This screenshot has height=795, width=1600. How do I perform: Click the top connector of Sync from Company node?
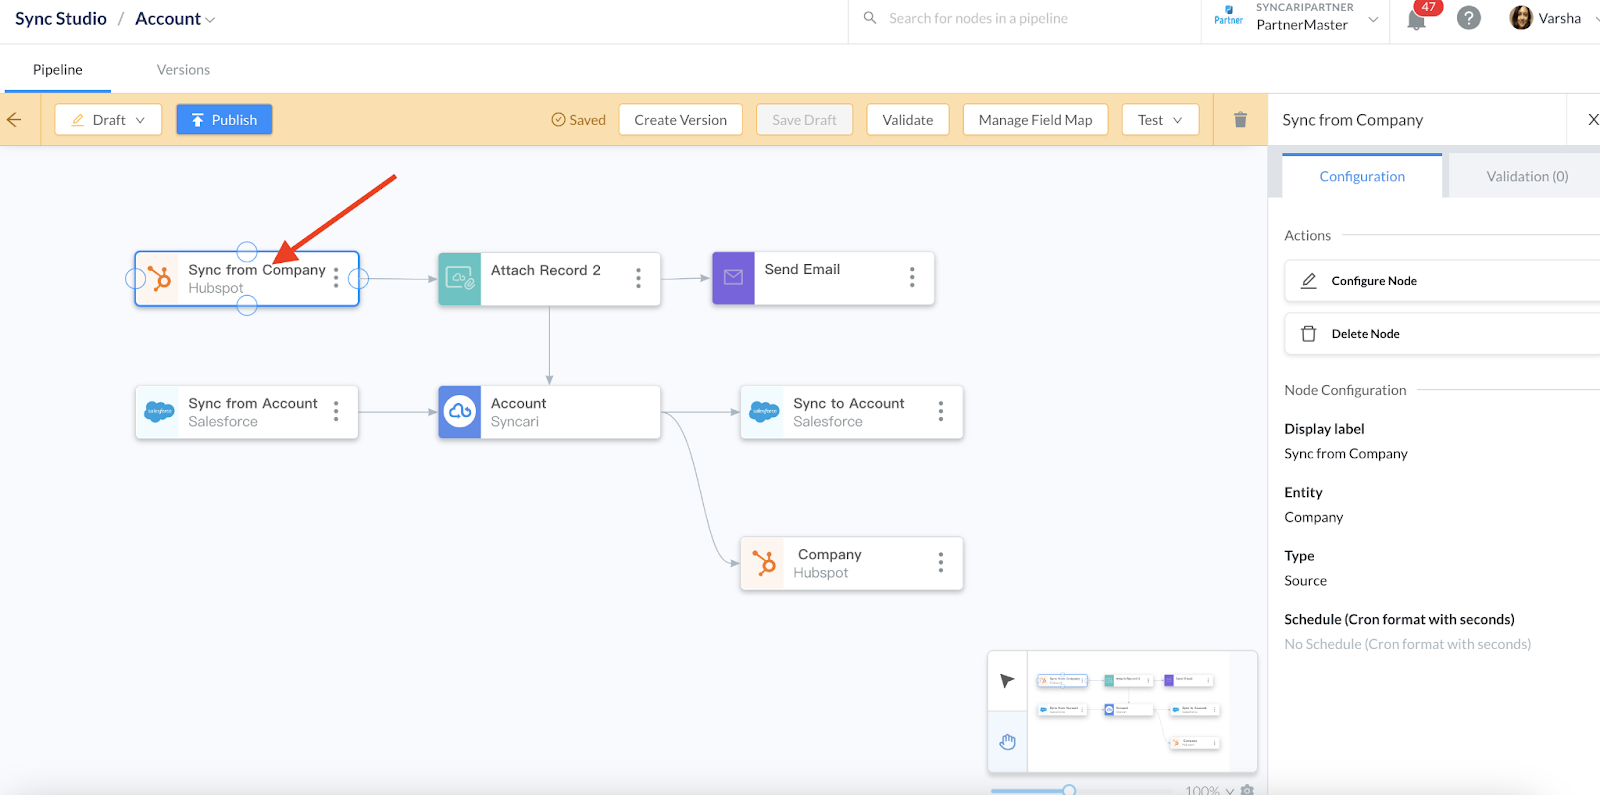247,251
